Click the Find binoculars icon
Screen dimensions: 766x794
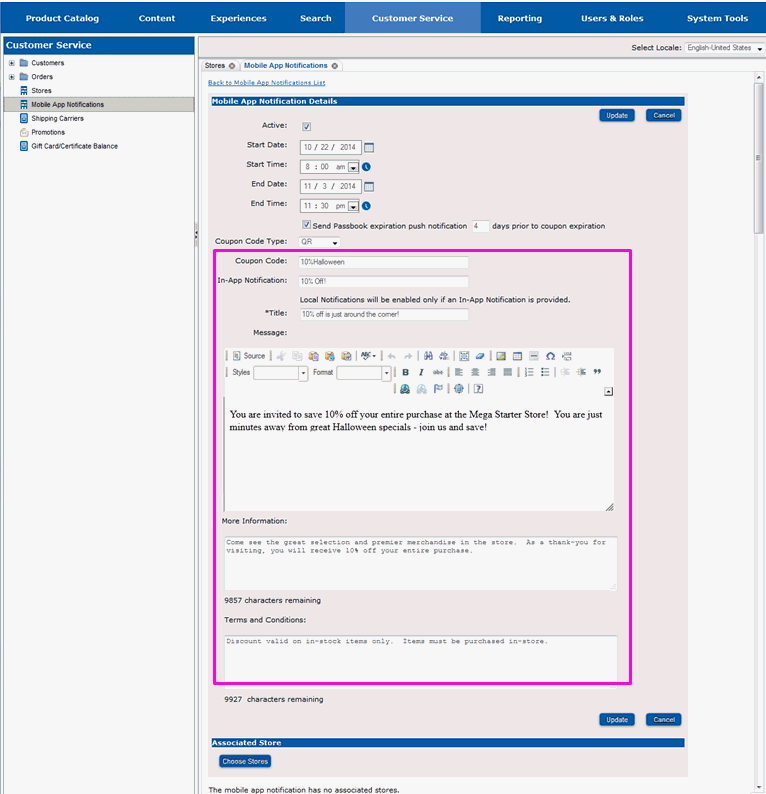[x=428, y=356]
